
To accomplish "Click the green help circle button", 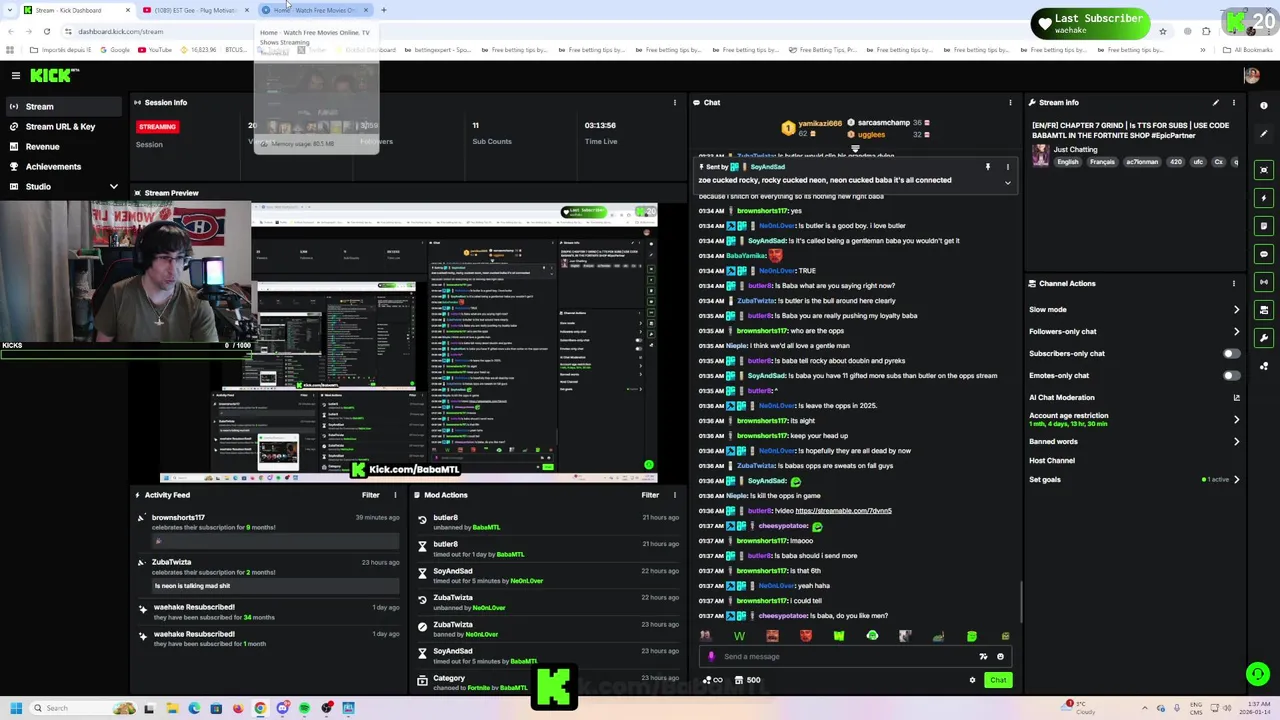I will (1257, 674).
